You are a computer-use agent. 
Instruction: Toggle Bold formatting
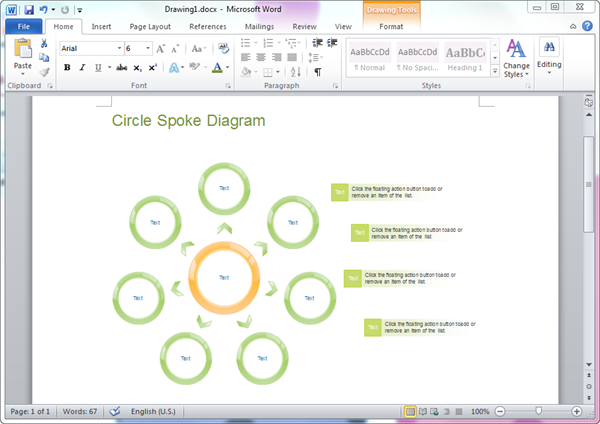tap(67, 68)
